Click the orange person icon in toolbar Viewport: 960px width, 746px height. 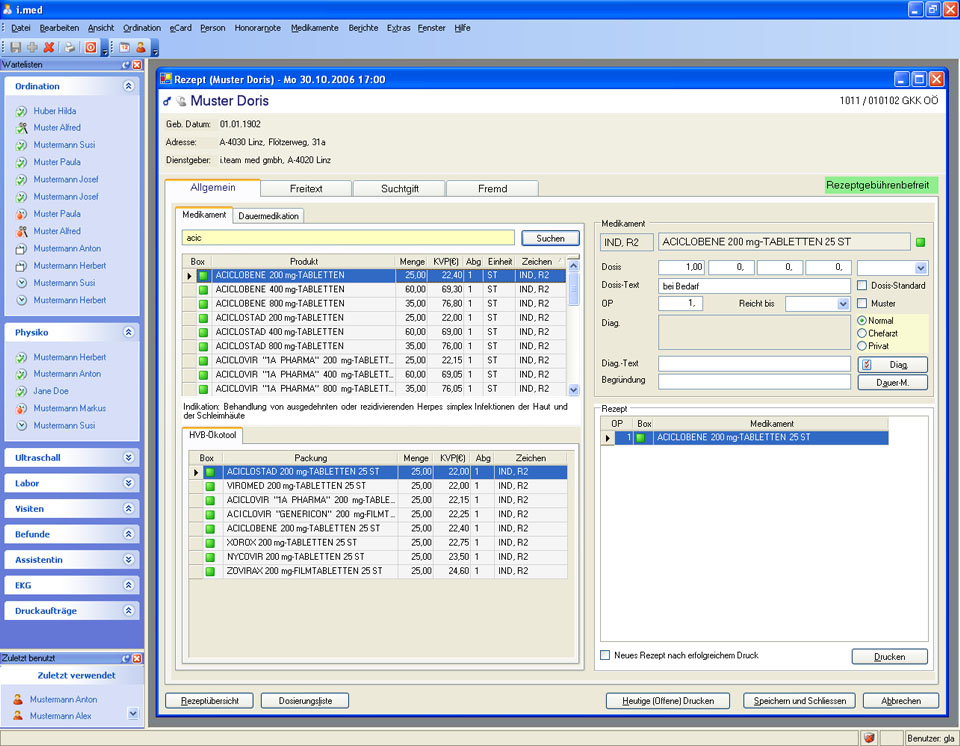pos(141,47)
